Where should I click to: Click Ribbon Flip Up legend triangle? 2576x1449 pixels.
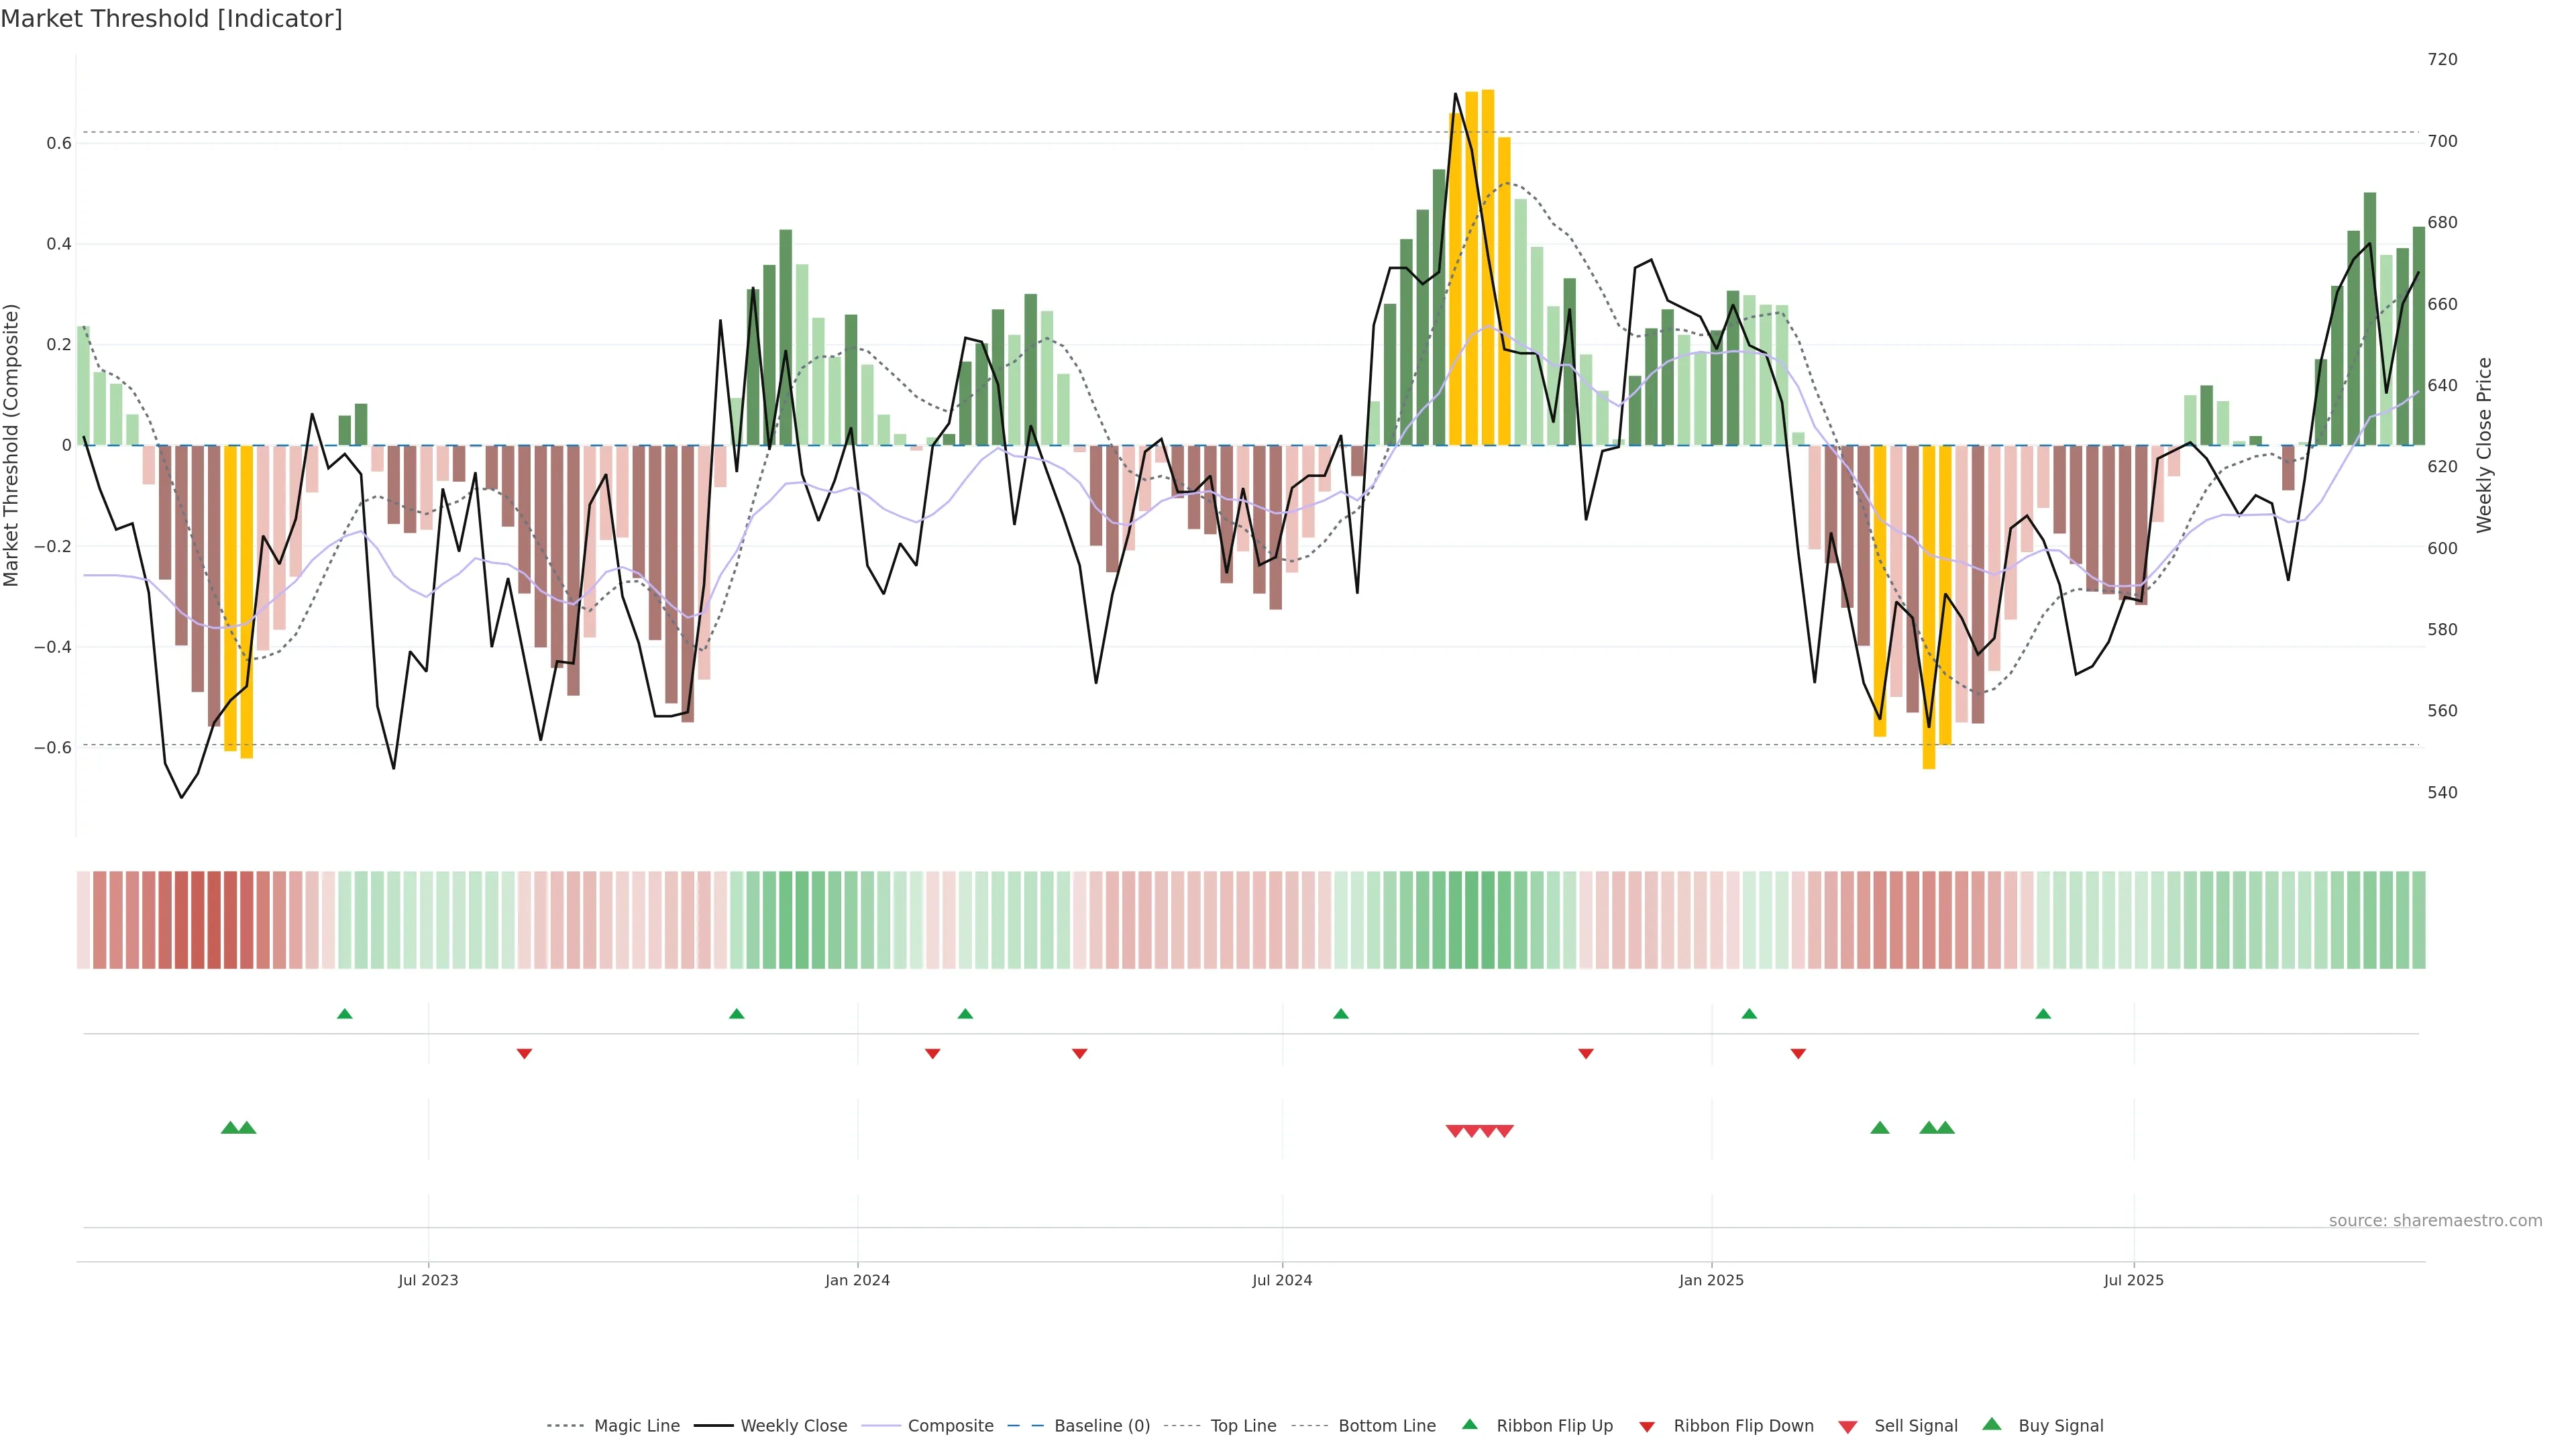(1469, 1425)
